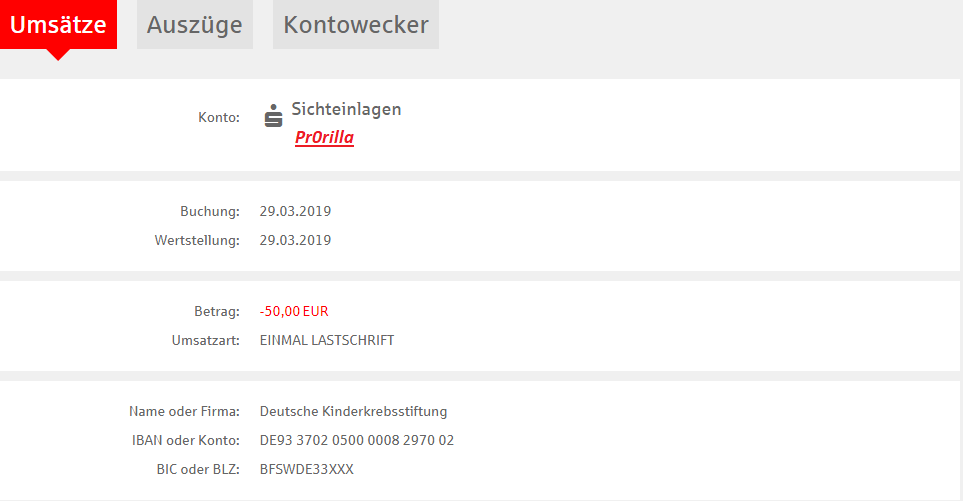965x502 pixels.
Task: Click the Name oder Firma label
Action: click(x=185, y=411)
